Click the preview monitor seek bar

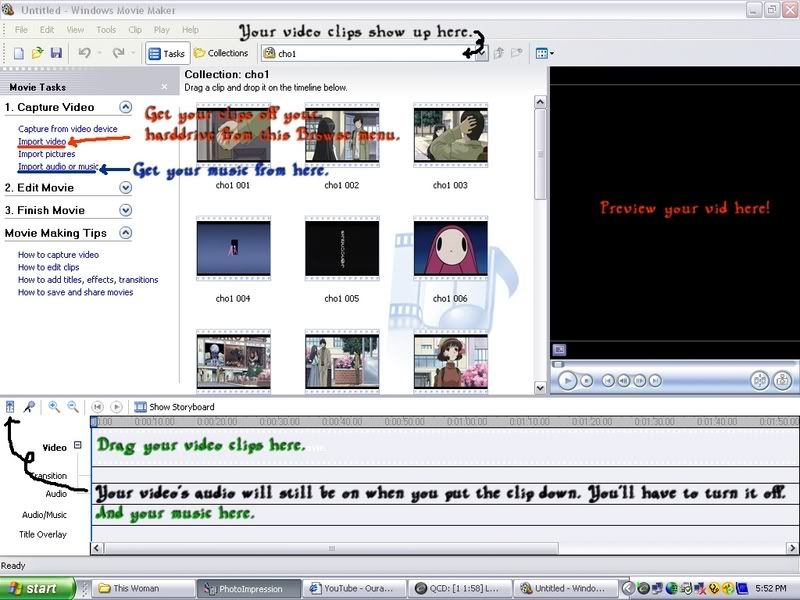(x=675, y=364)
